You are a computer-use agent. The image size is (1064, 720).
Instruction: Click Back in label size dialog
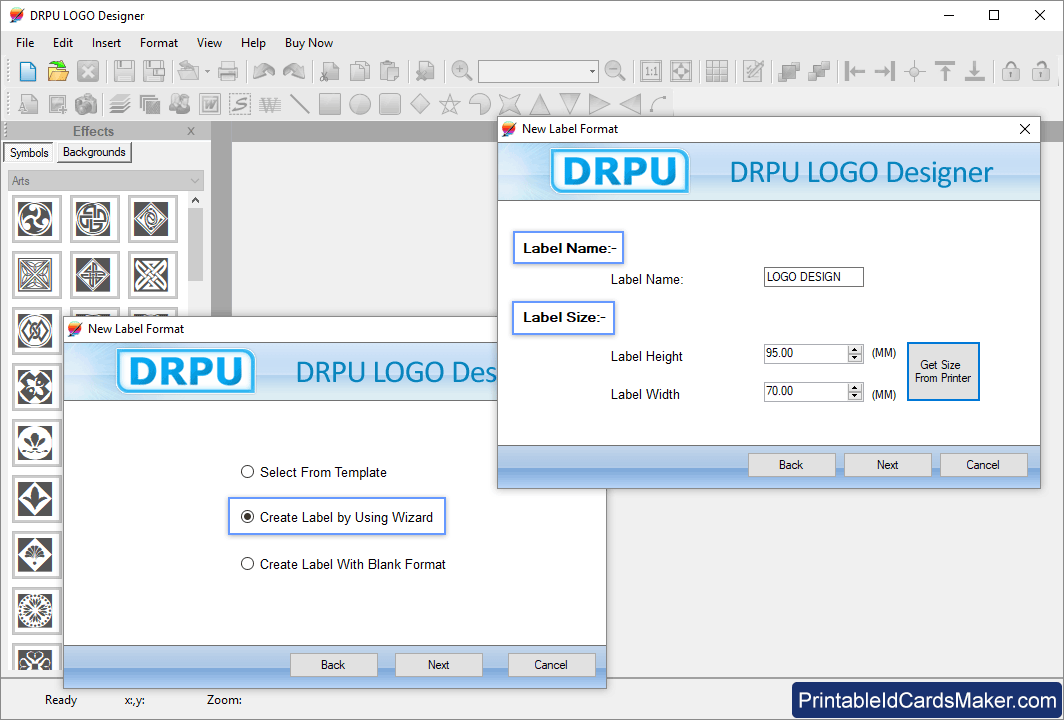tap(791, 465)
